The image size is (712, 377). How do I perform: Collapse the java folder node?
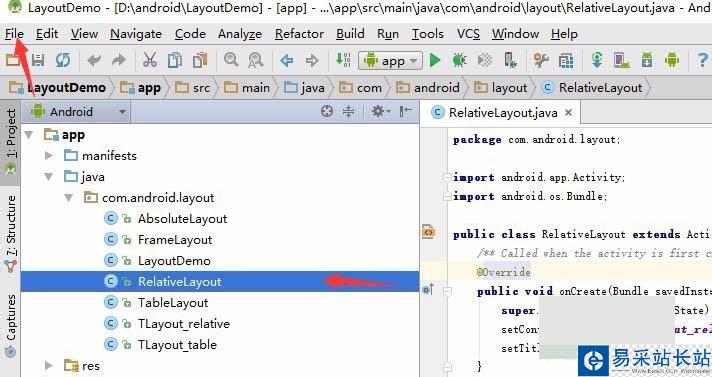[49, 177]
